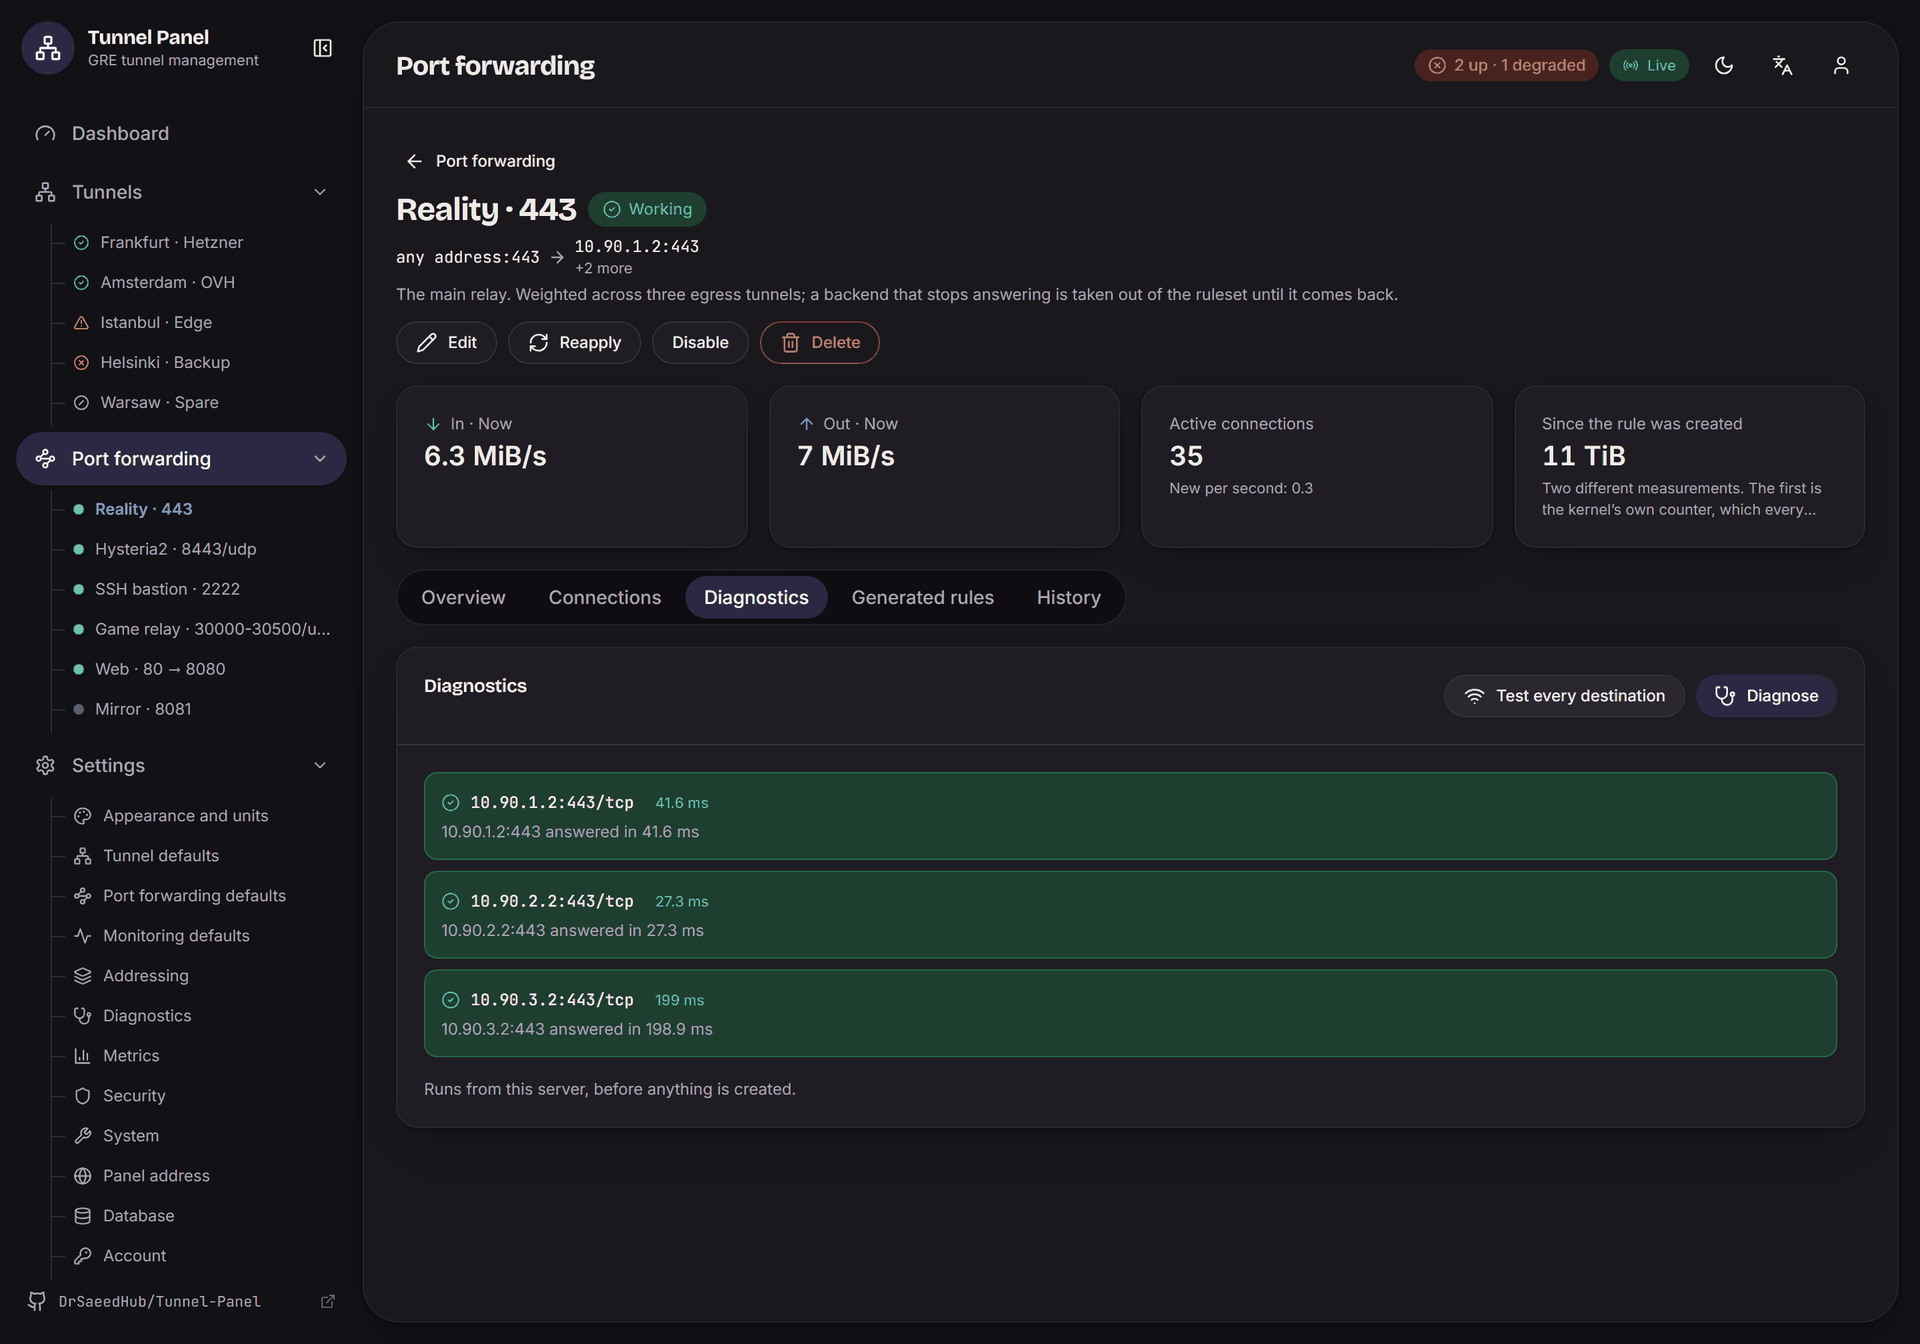Image resolution: width=1920 pixels, height=1344 pixels.
Task: Open Istanbul · Edge tunnel
Action: [x=156, y=322]
